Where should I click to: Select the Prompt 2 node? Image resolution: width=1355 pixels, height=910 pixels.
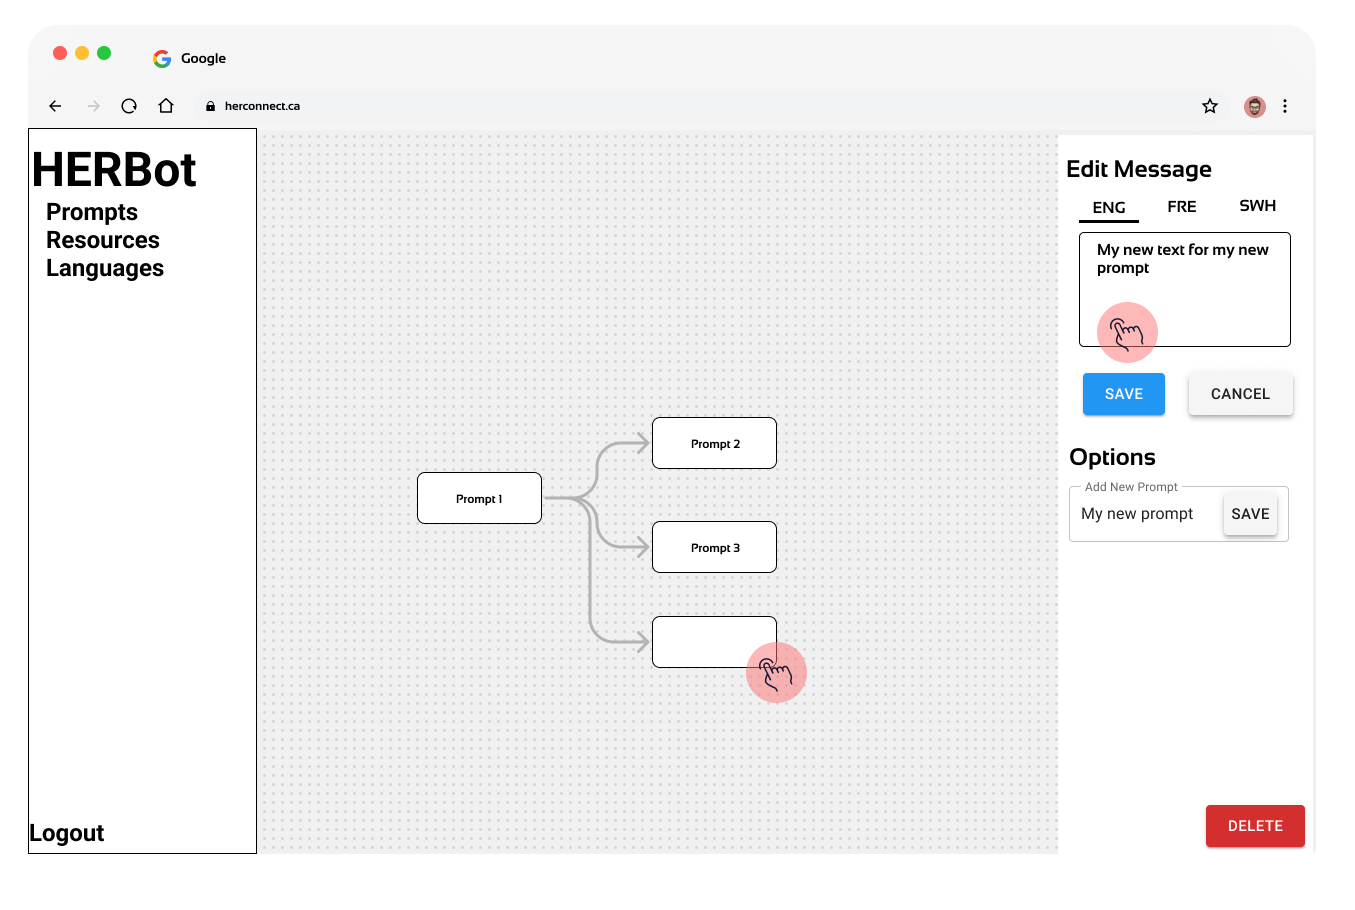[714, 443]
